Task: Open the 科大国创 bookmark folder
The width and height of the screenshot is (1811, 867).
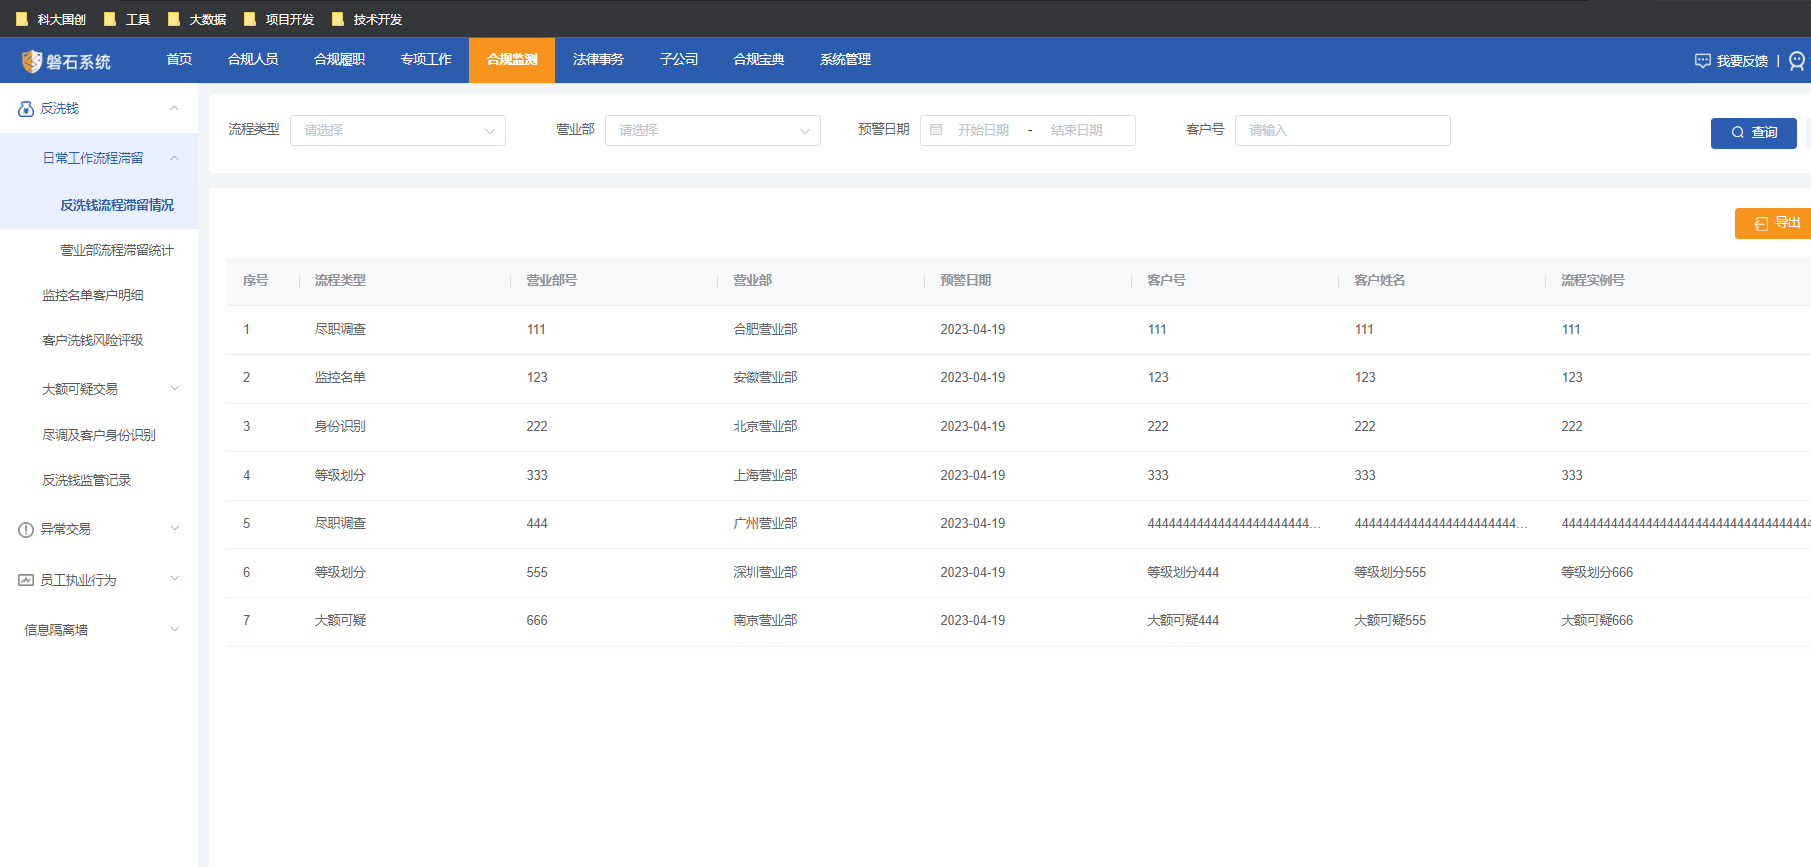Action: coord(51,19)
